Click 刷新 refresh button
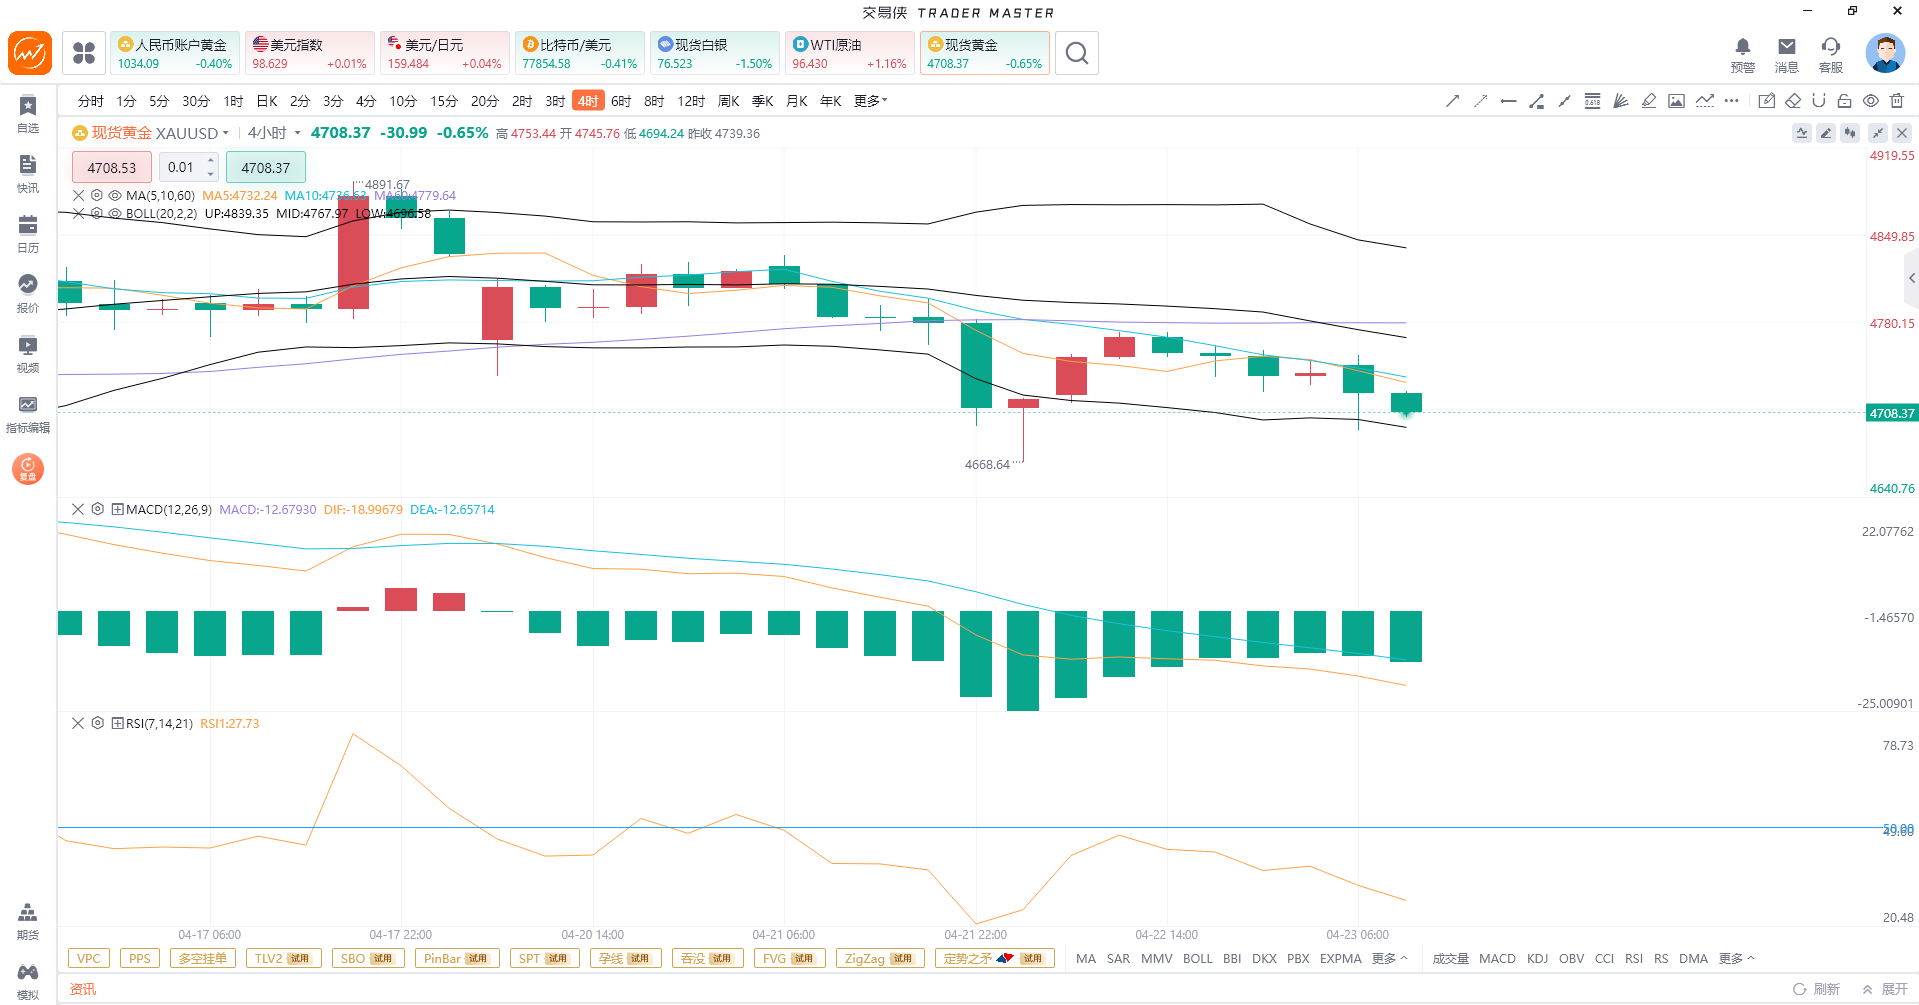This screenshot has height=1005, width=1919. coord(1817,989)
